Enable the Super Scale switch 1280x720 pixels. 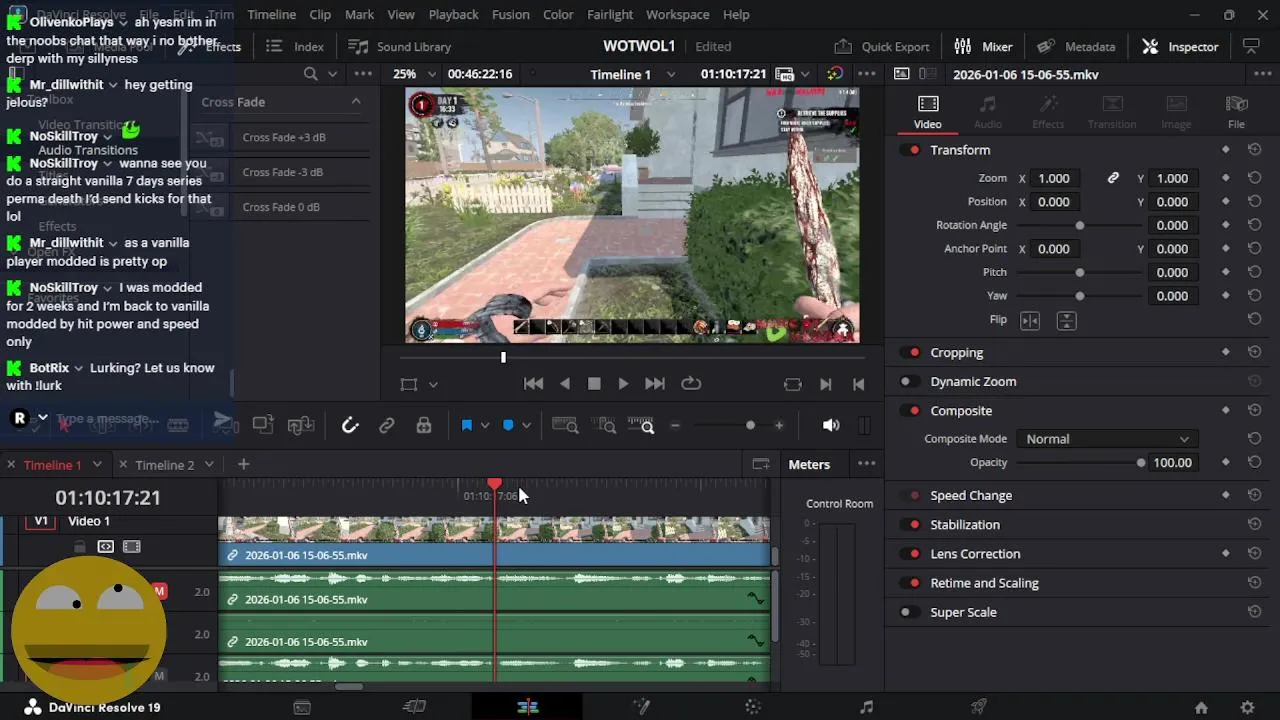pyautogui.click(x=908, y=612)
